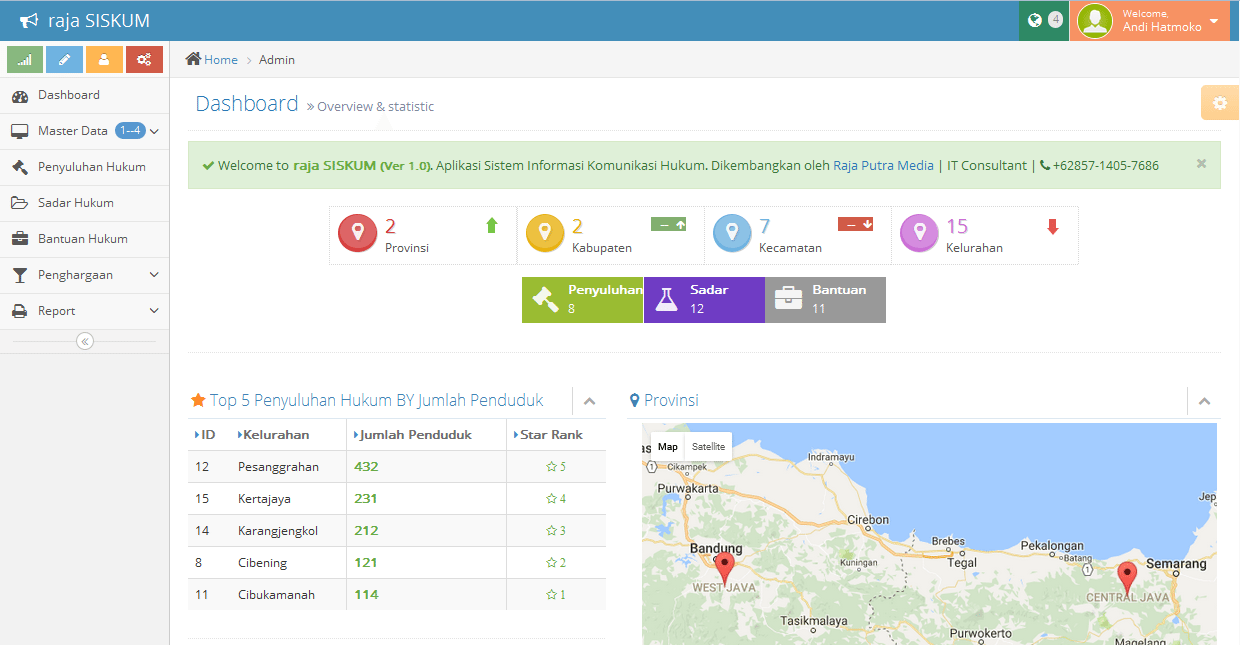Click the red Provinsi map pin icon
The image size is (1240, 645).
[357, 233]
